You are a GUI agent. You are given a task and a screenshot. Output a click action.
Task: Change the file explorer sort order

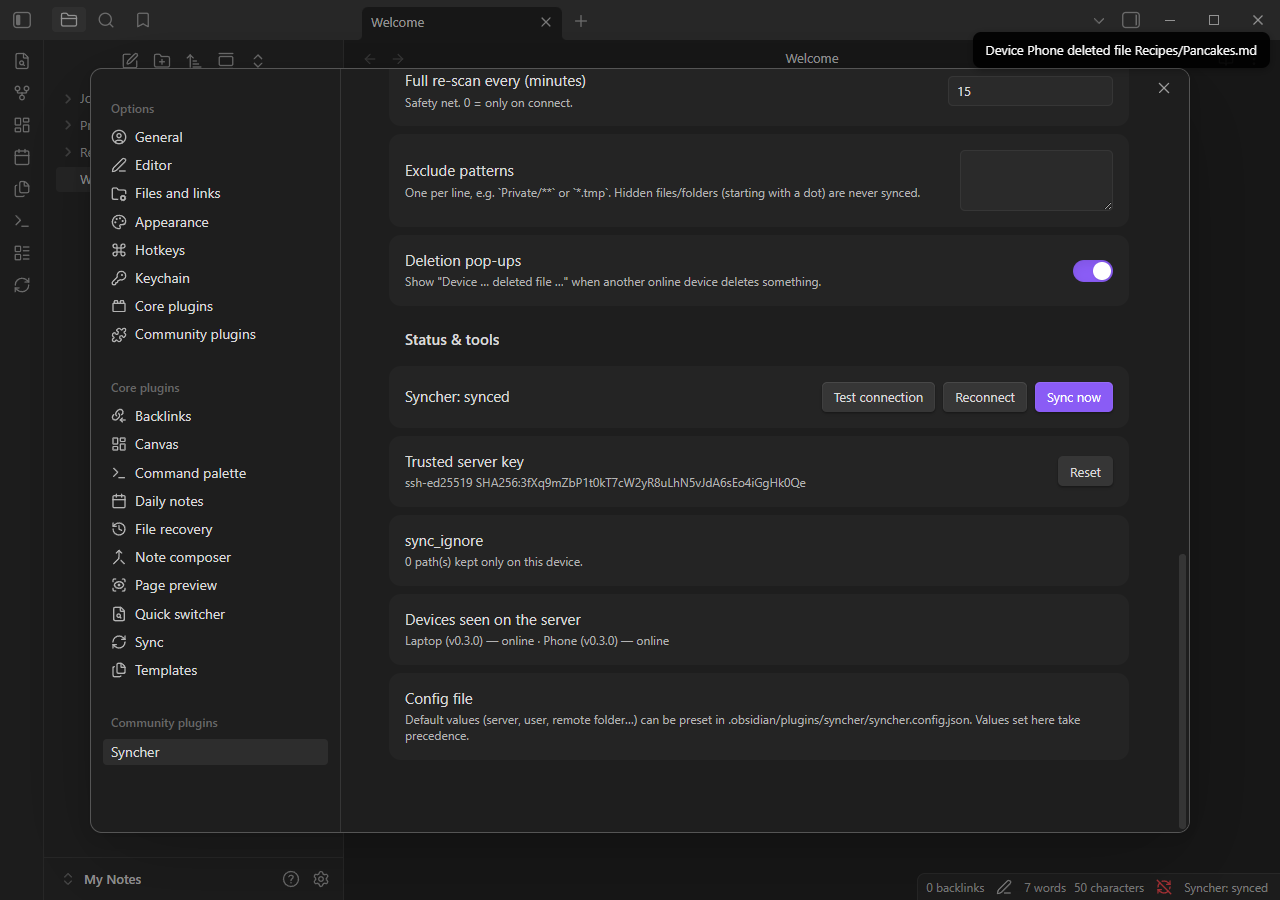click(x=194, y=61)
